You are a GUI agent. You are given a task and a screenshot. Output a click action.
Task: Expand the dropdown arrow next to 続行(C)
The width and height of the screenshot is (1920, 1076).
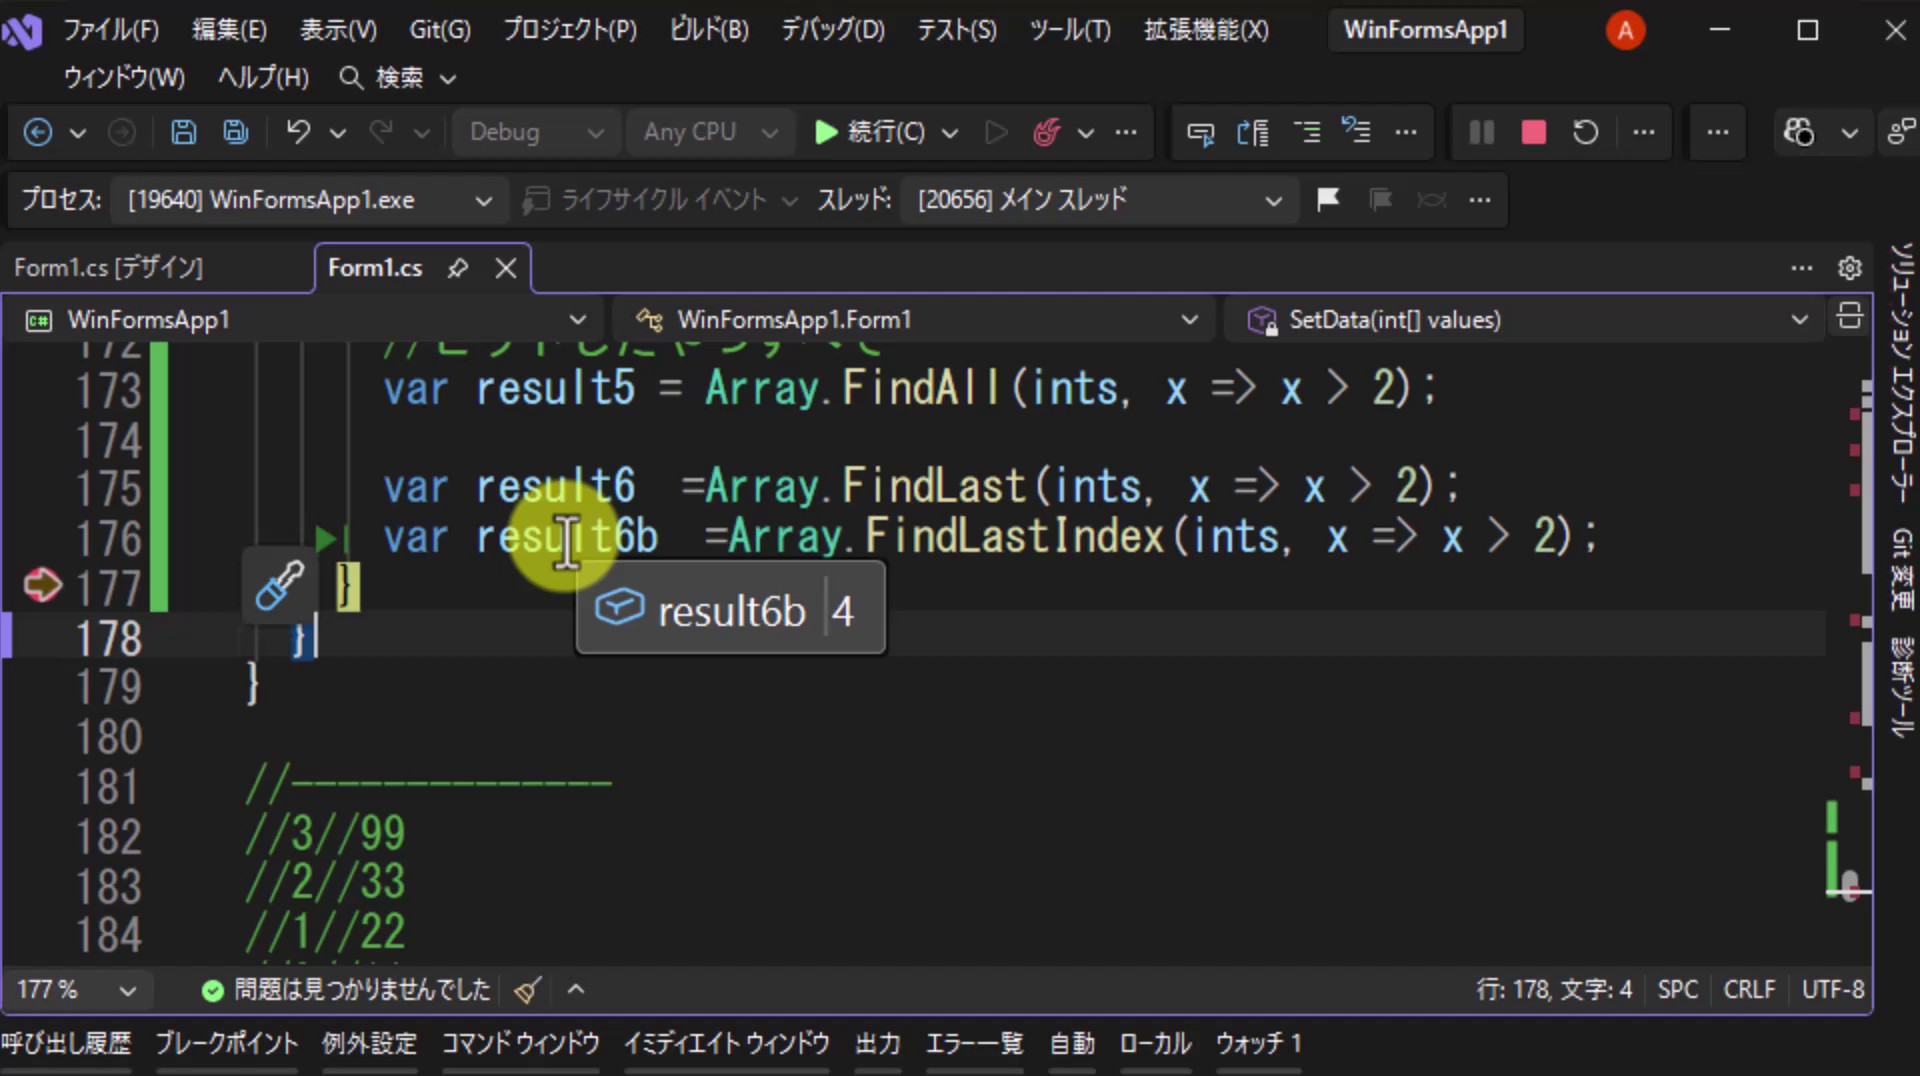click(950, 132)
